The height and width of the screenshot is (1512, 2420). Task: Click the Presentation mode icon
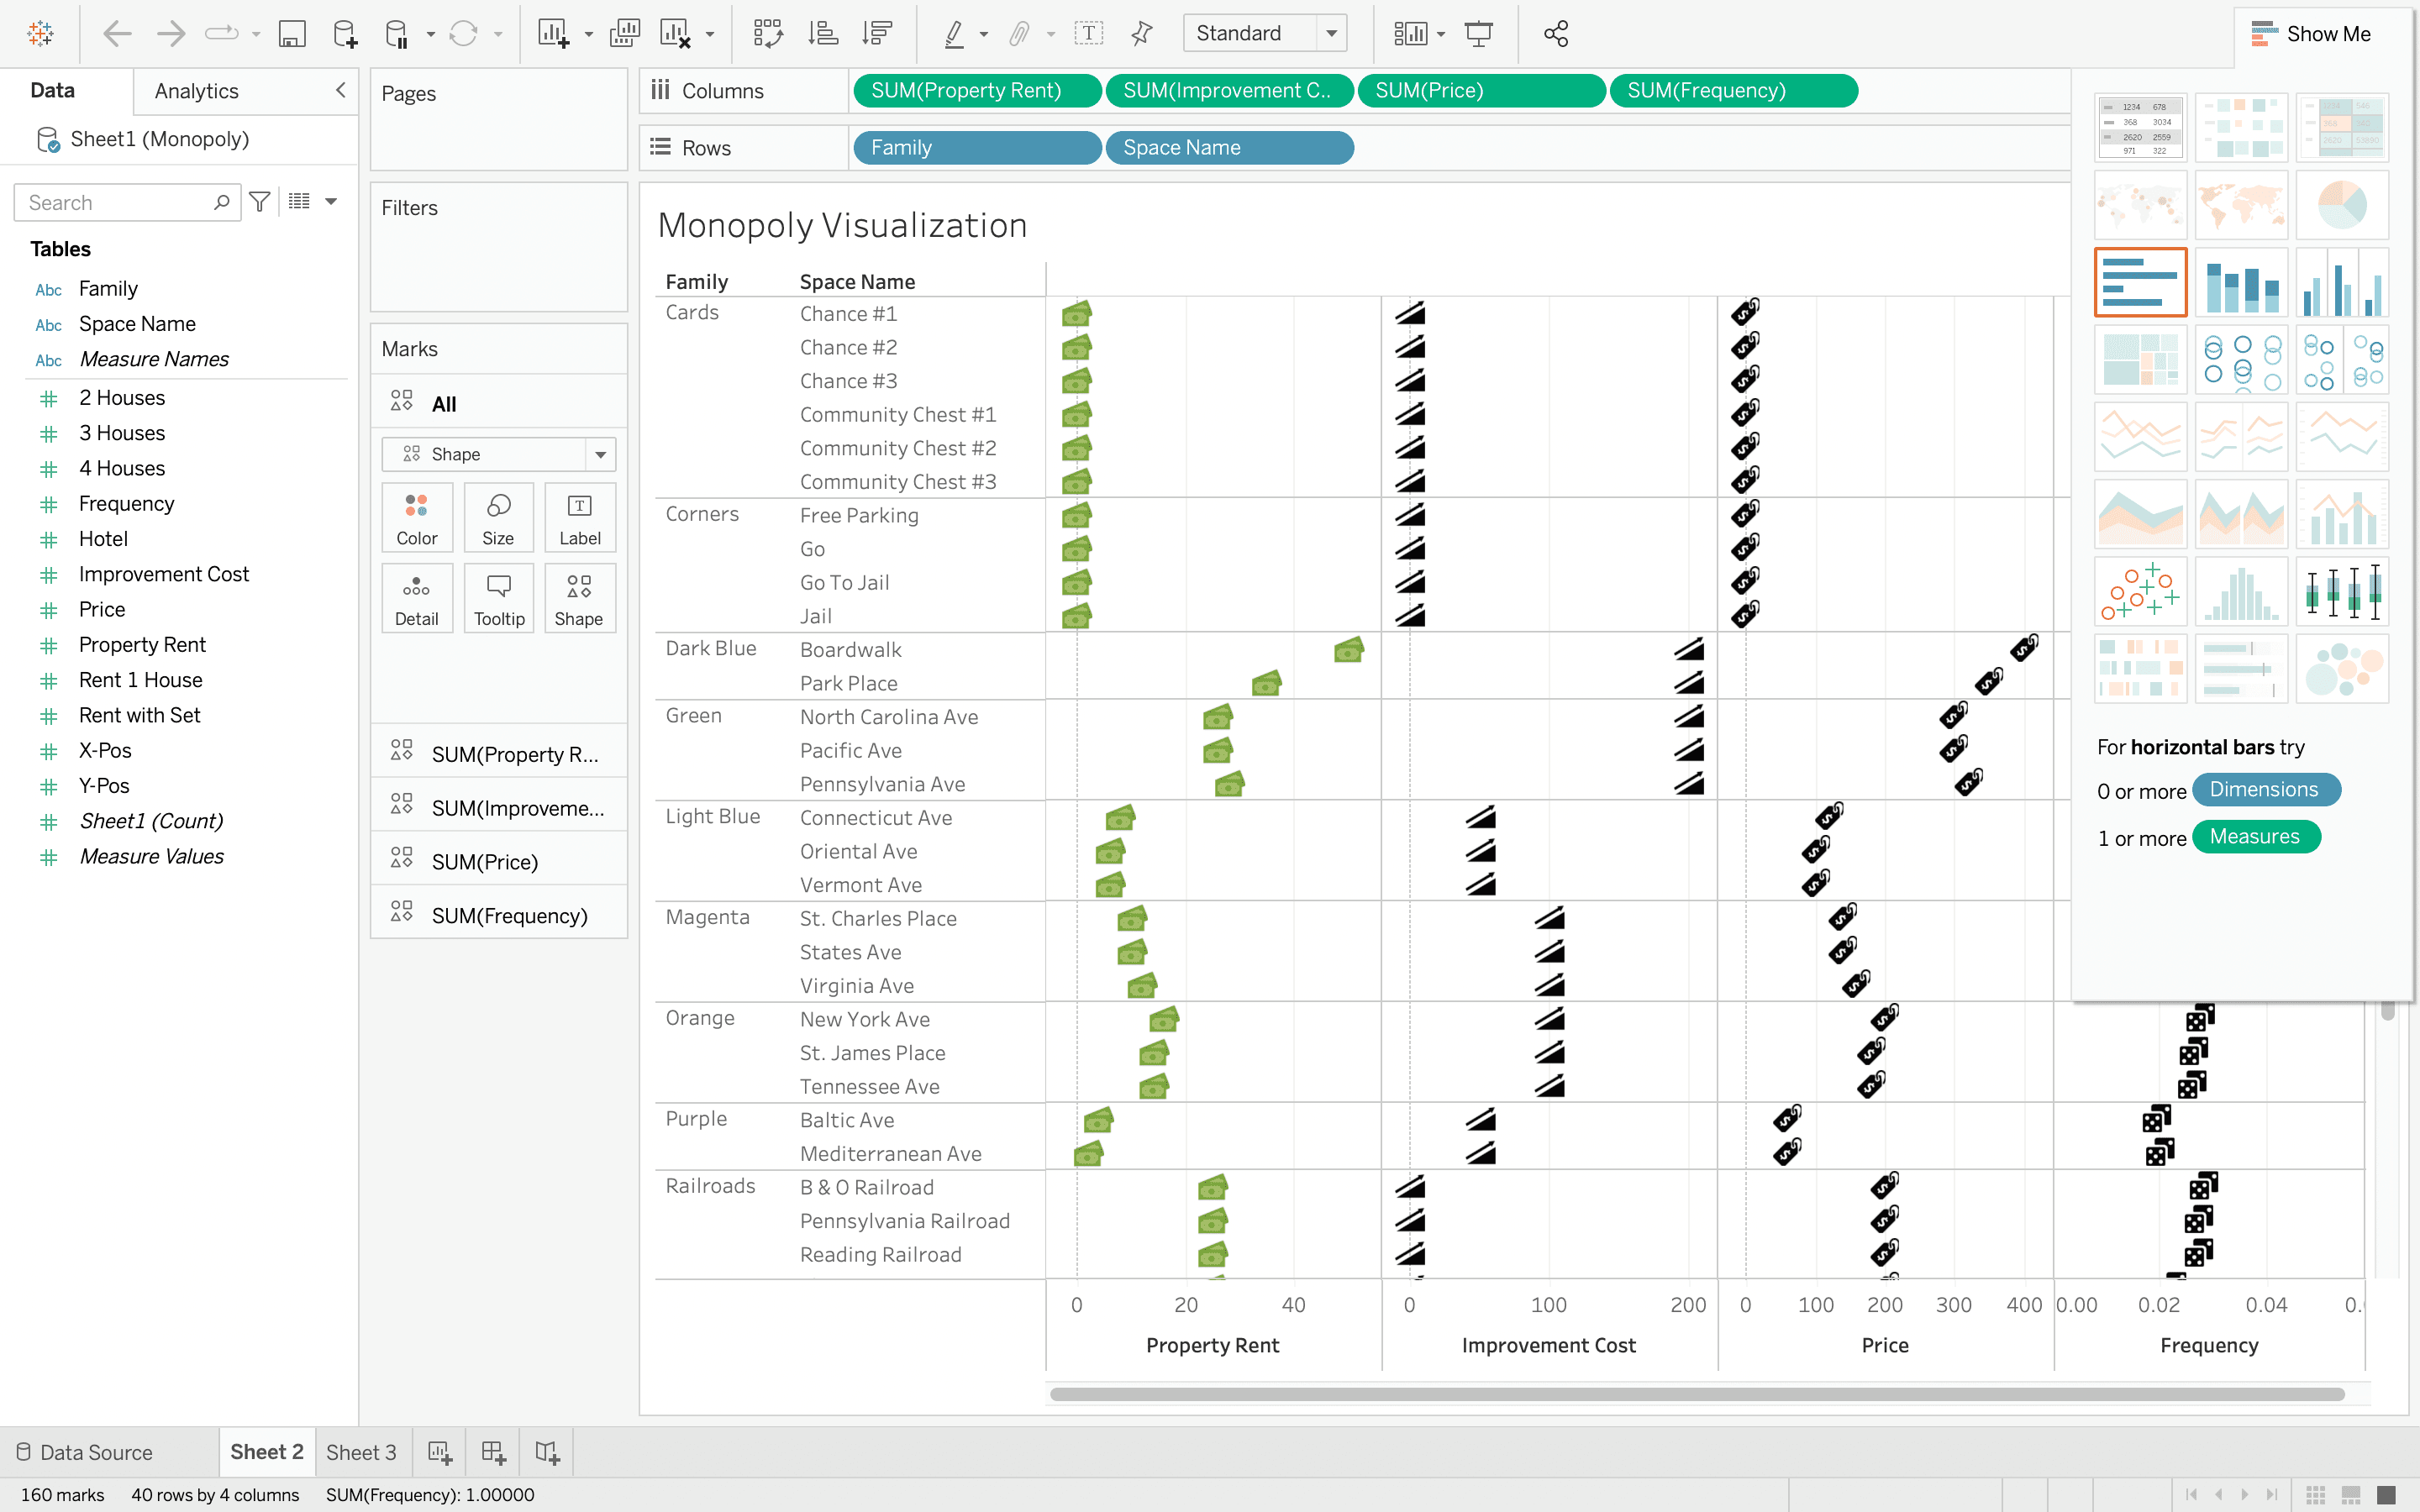pos(1478,34)
